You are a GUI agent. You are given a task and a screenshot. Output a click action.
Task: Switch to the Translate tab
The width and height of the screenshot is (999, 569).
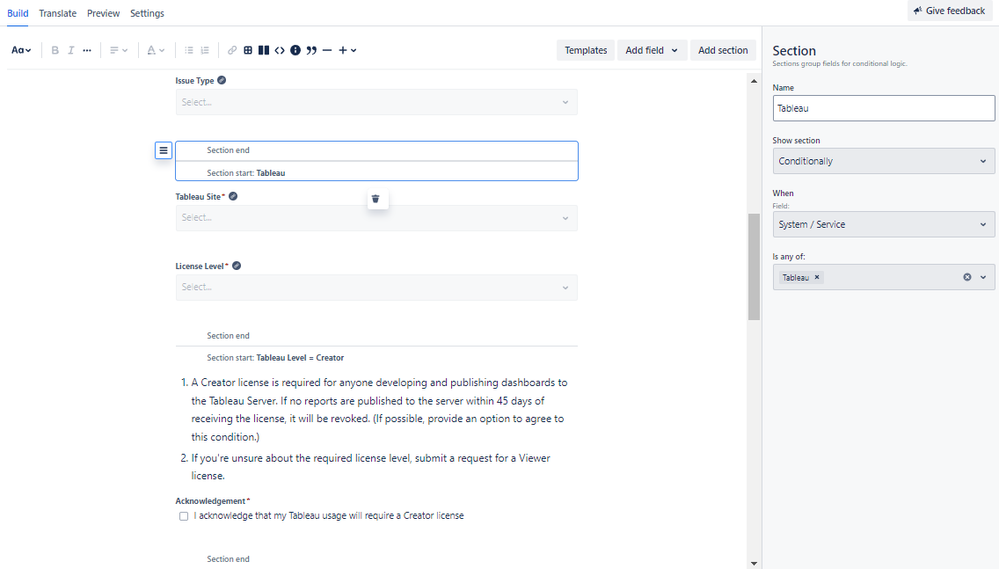[x=57, y=13]
